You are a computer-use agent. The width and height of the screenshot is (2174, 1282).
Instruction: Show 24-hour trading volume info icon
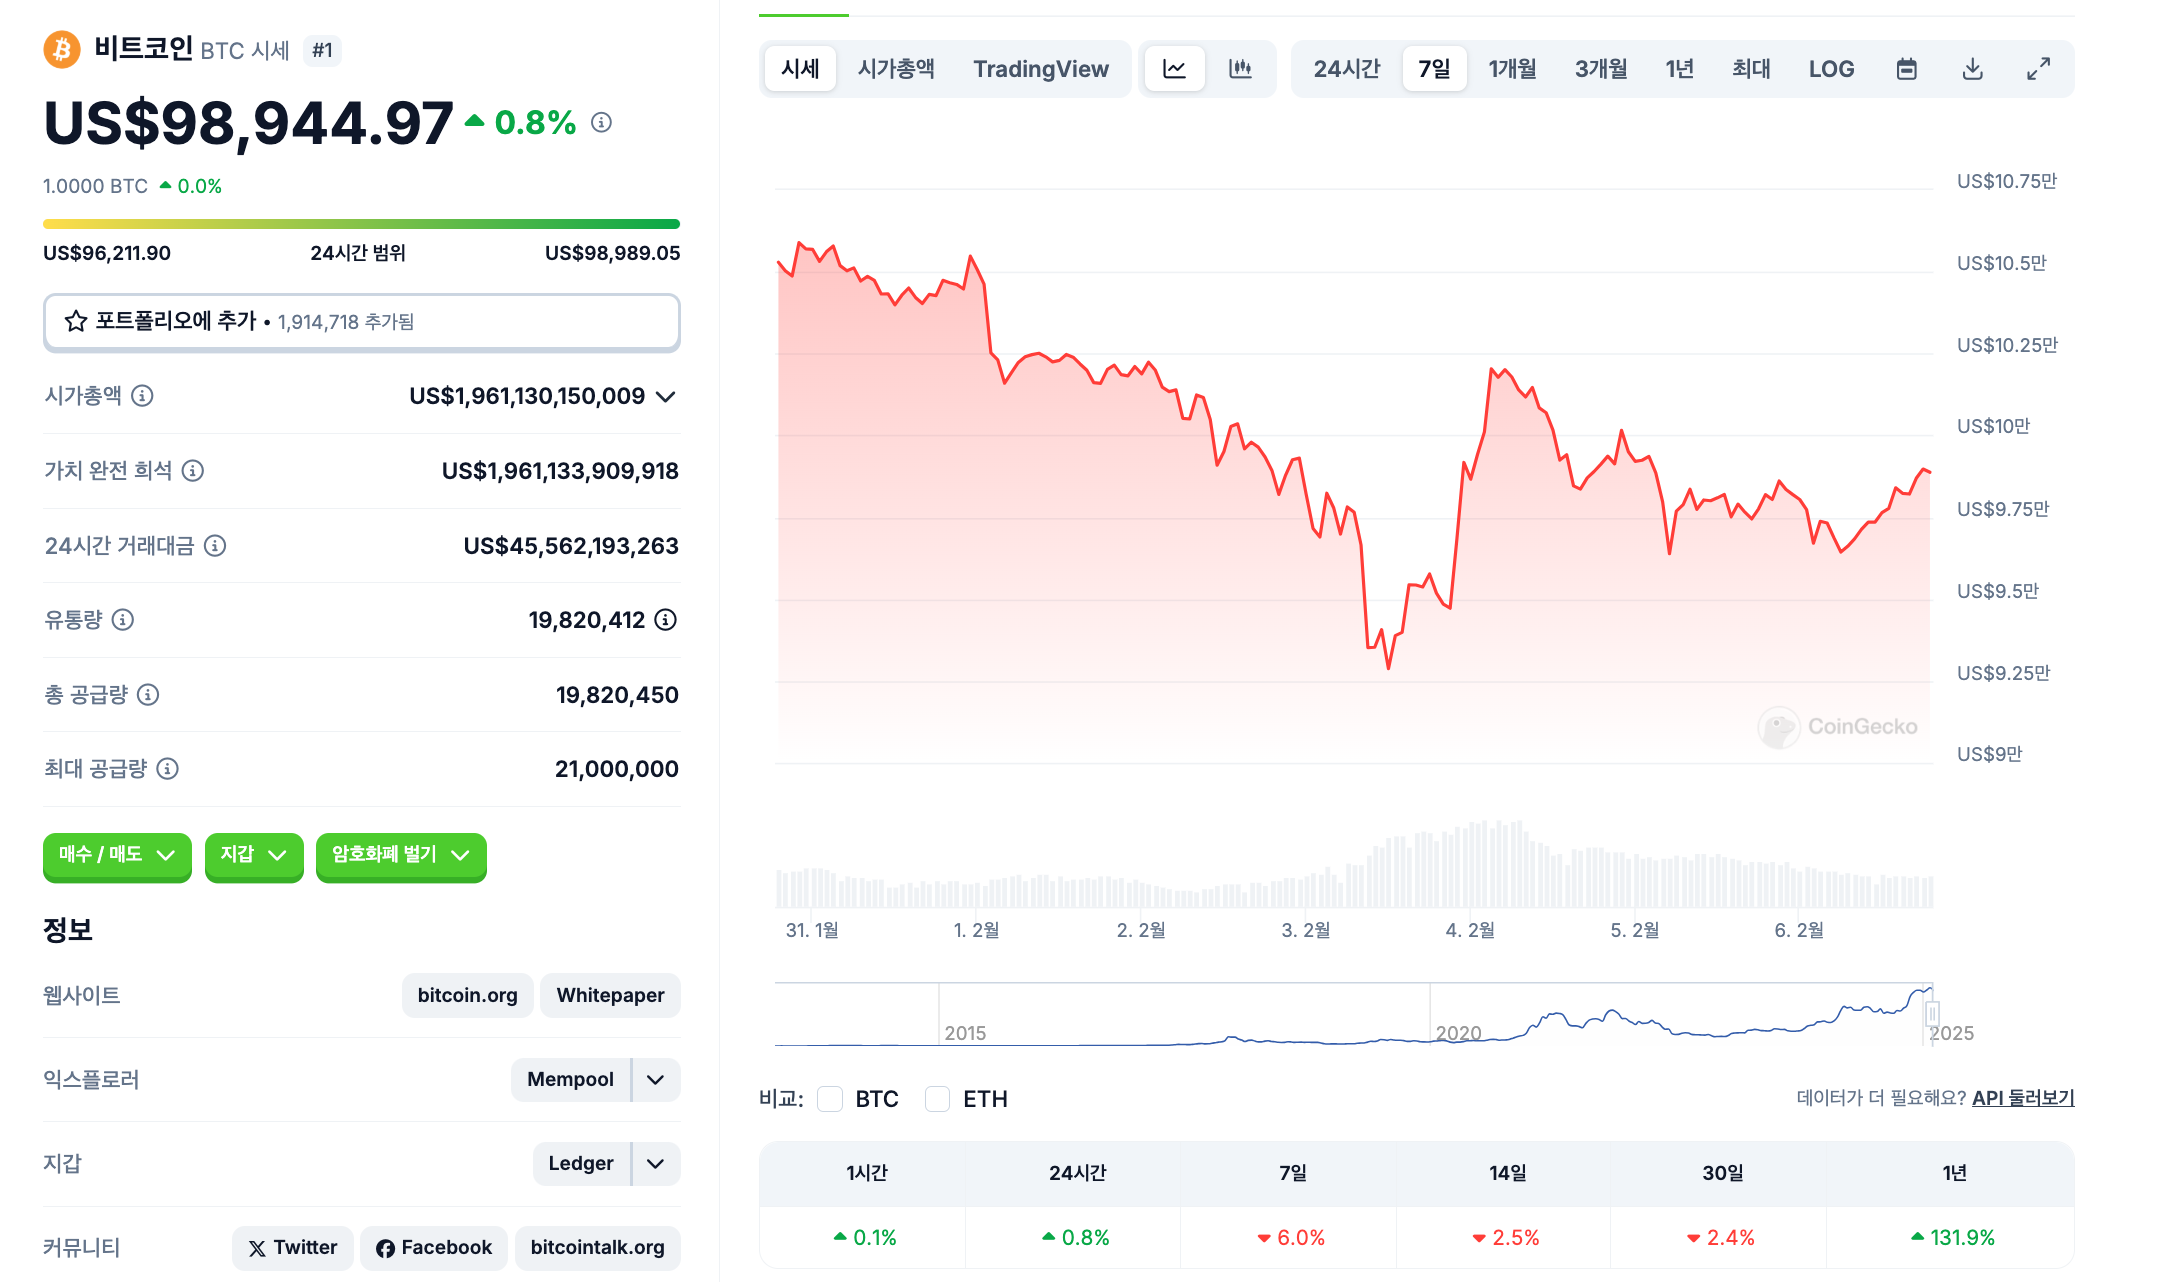[215, 545]
